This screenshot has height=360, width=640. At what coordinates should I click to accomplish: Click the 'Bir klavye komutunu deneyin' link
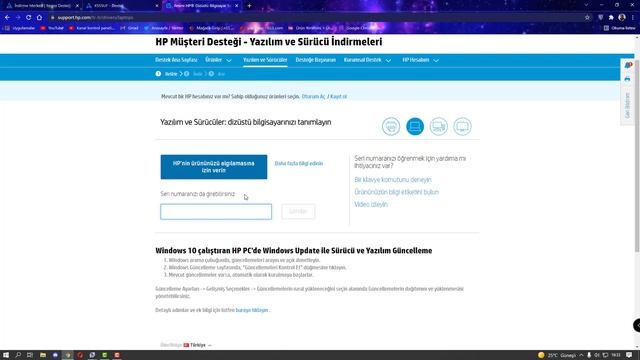(x=393, y=180)
